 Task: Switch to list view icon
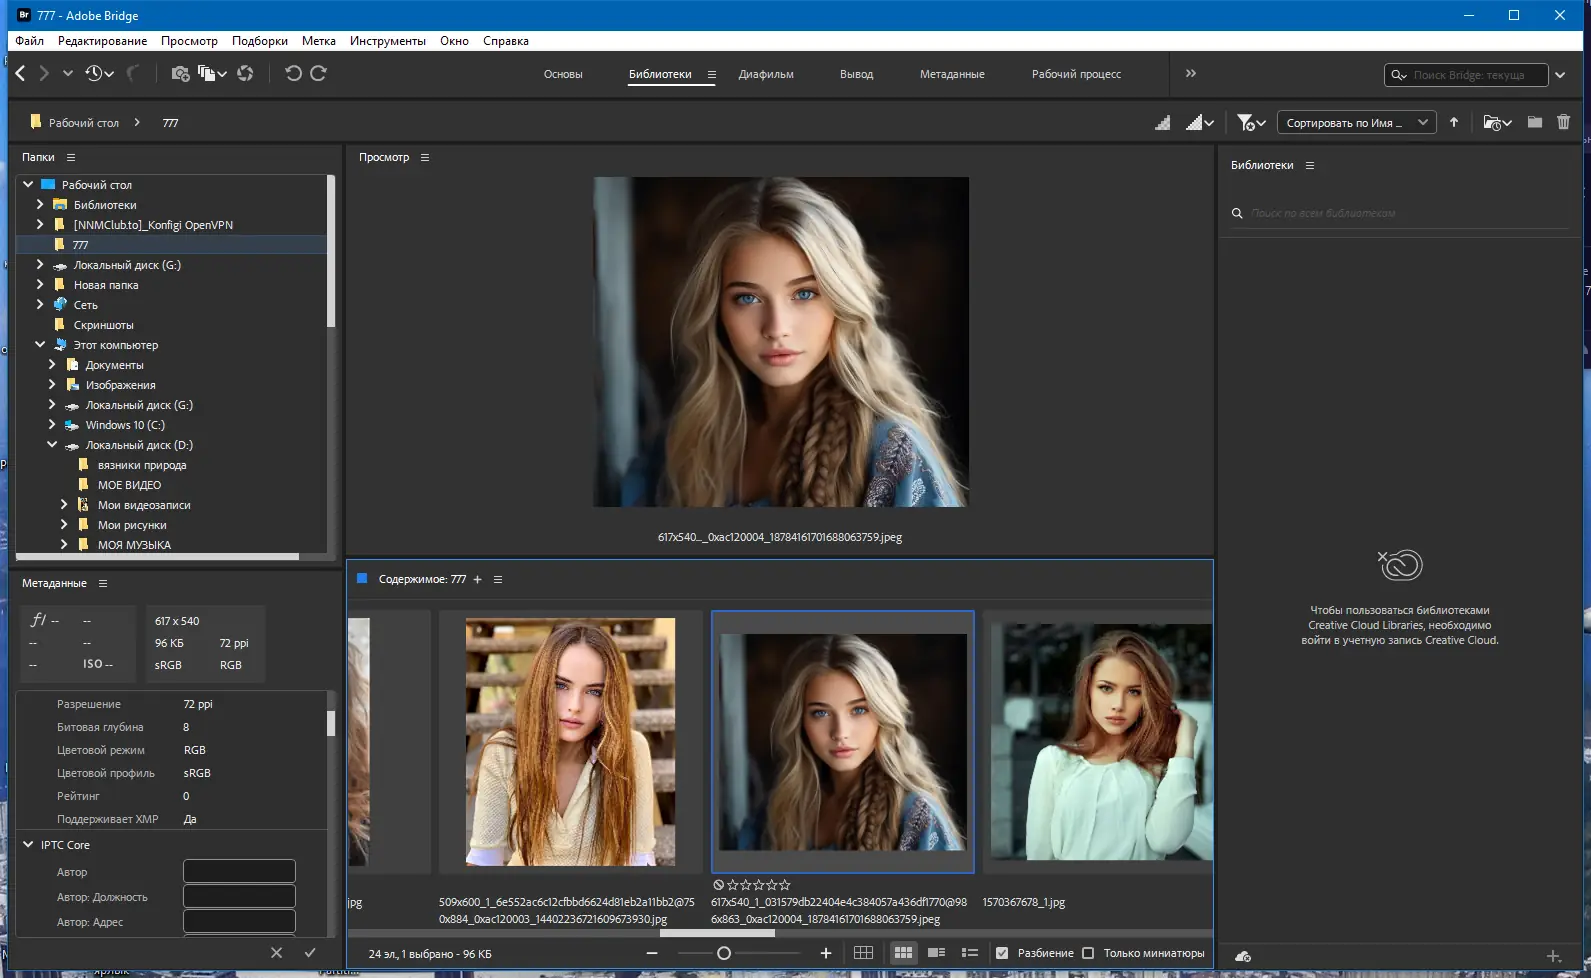pyautogui.click(x=969, y=953)
